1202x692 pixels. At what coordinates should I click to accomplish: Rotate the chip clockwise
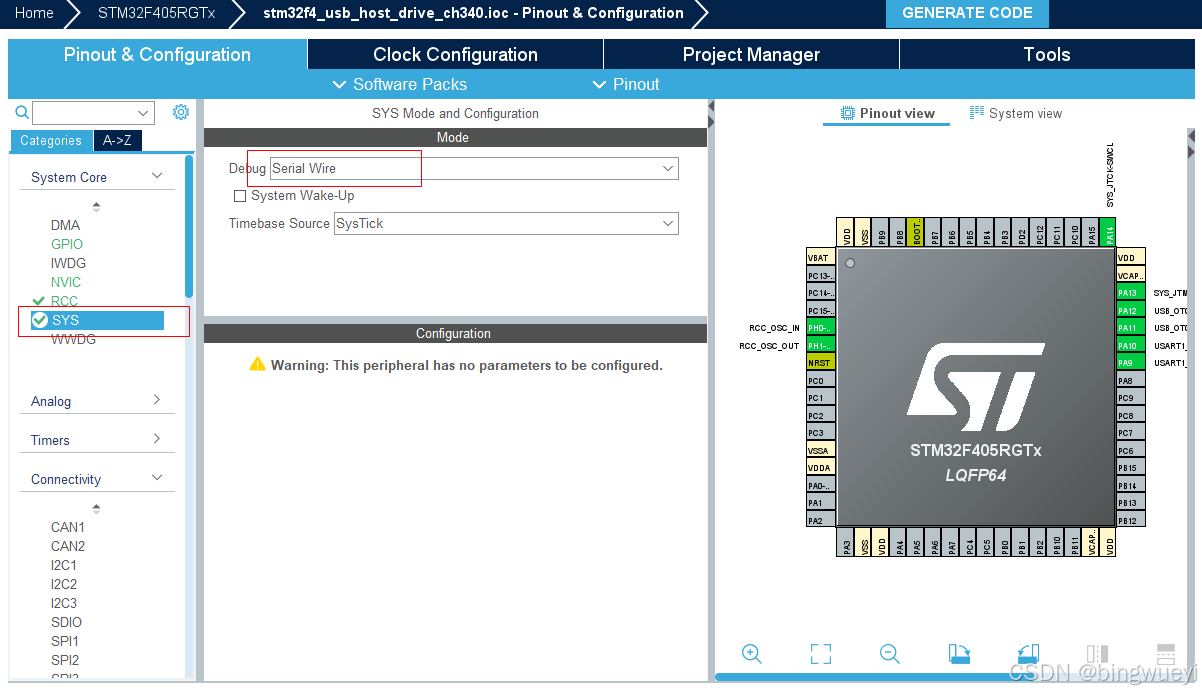tap(959, 654)
